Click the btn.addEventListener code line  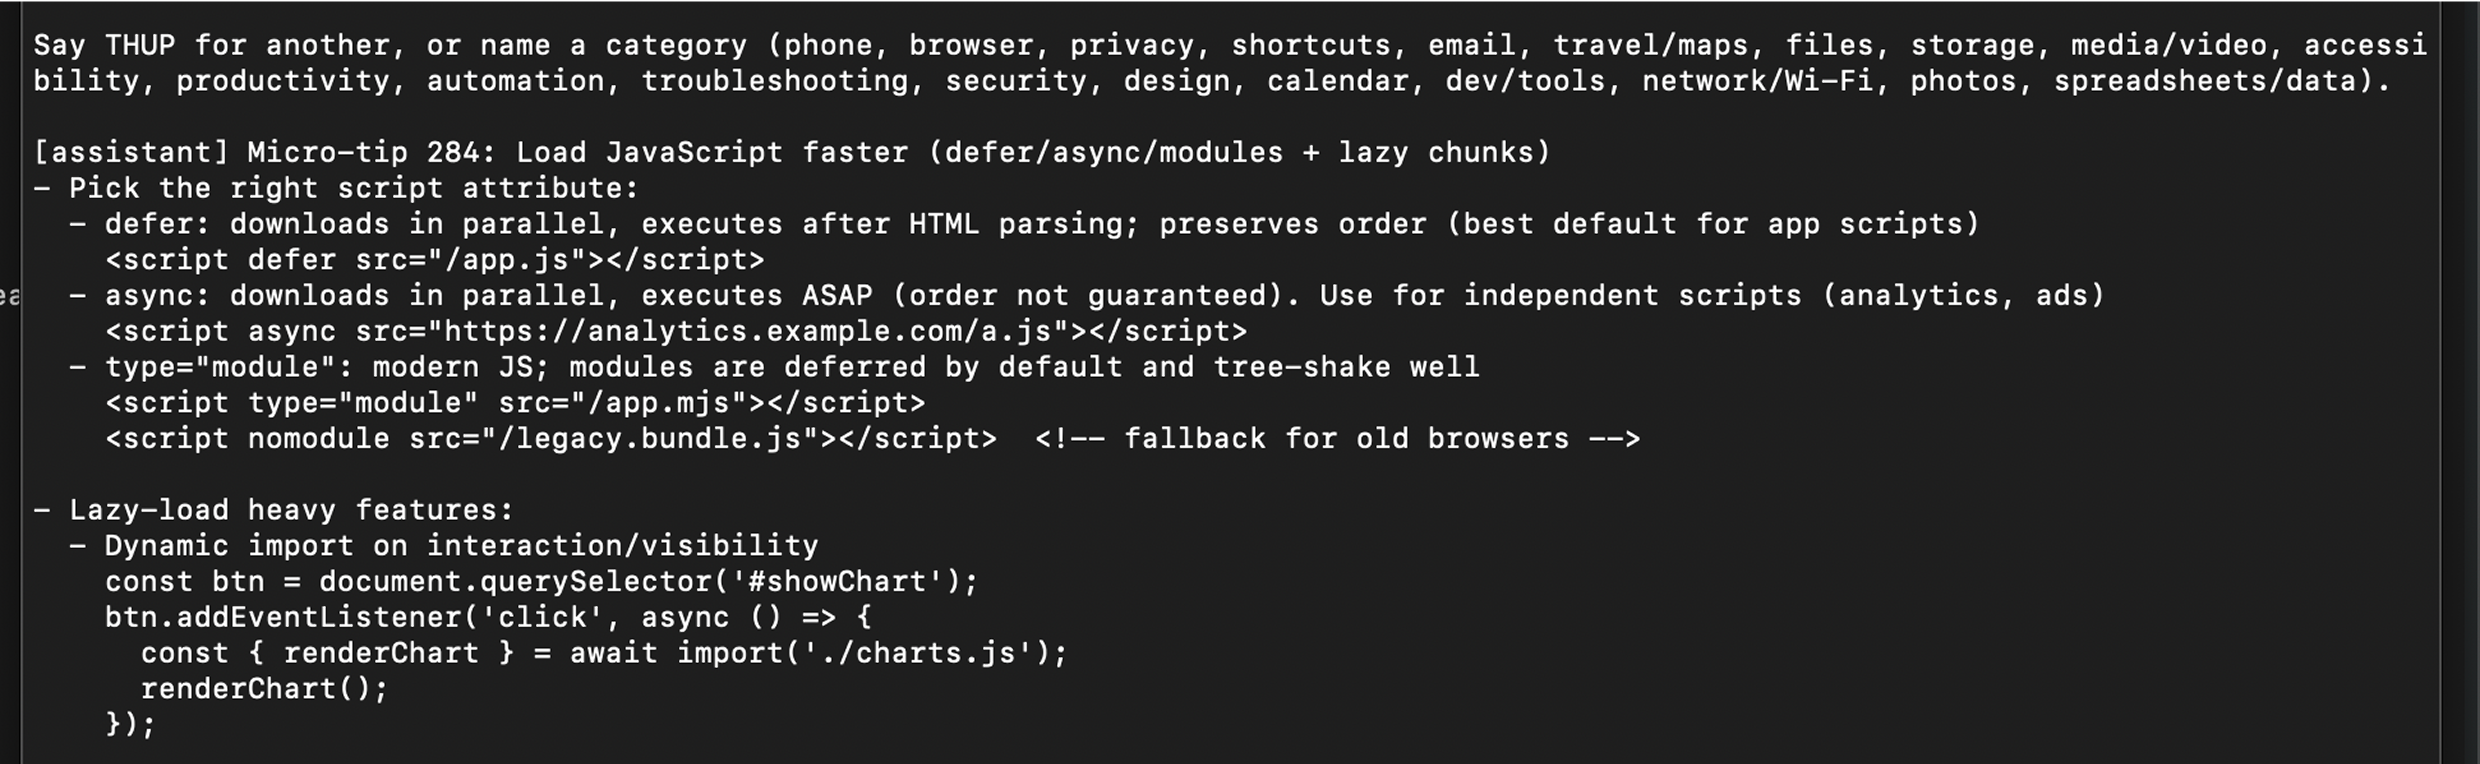coord(487,617)
